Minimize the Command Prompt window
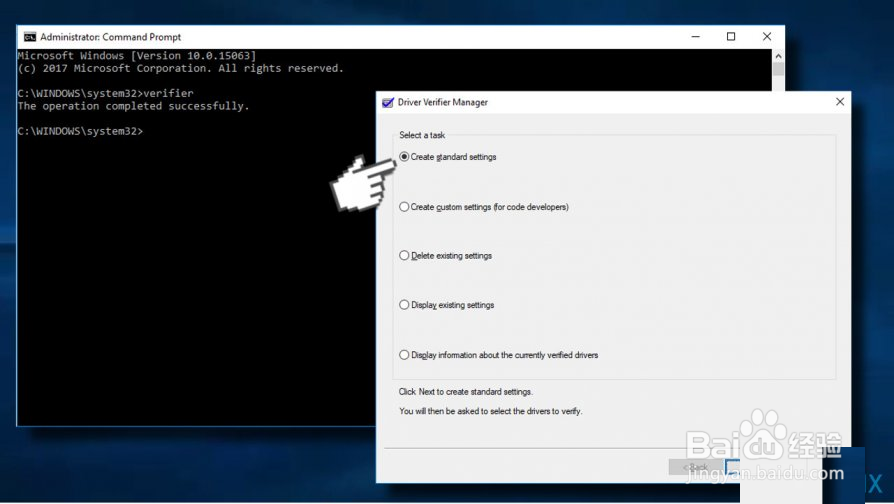894x504 pixels. point(696,36)
